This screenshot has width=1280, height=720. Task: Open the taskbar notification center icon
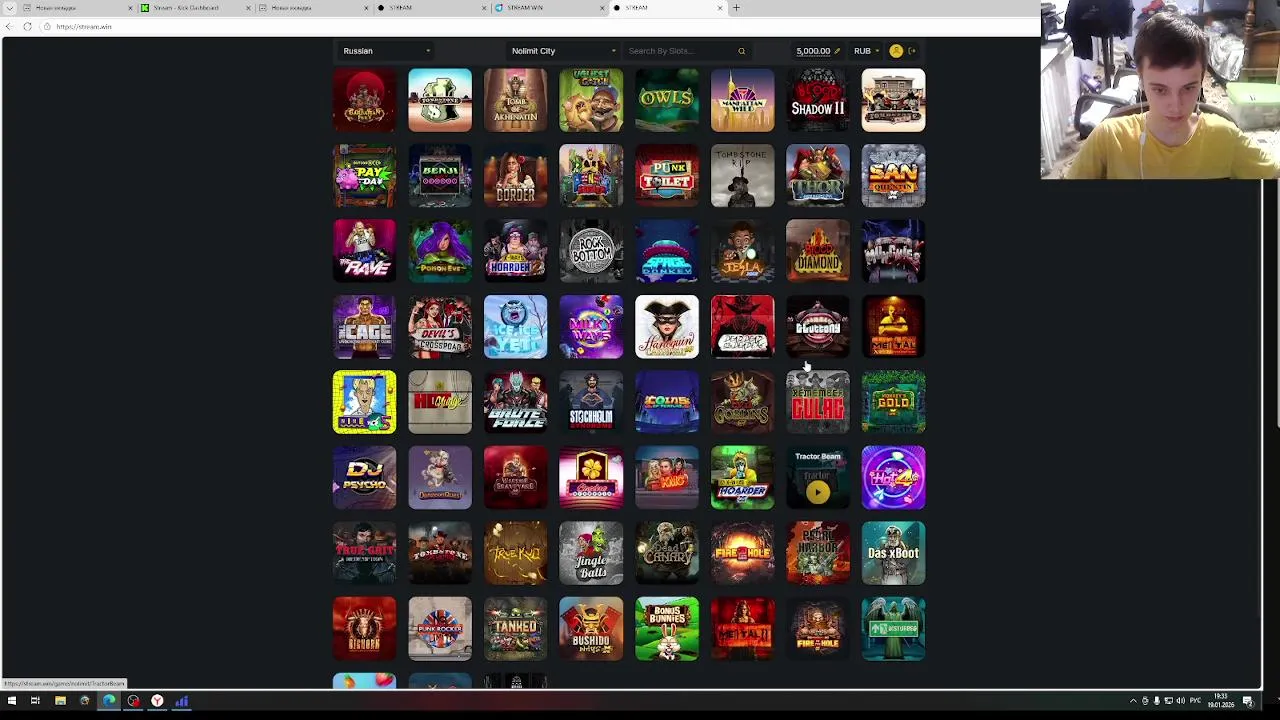1248,701
